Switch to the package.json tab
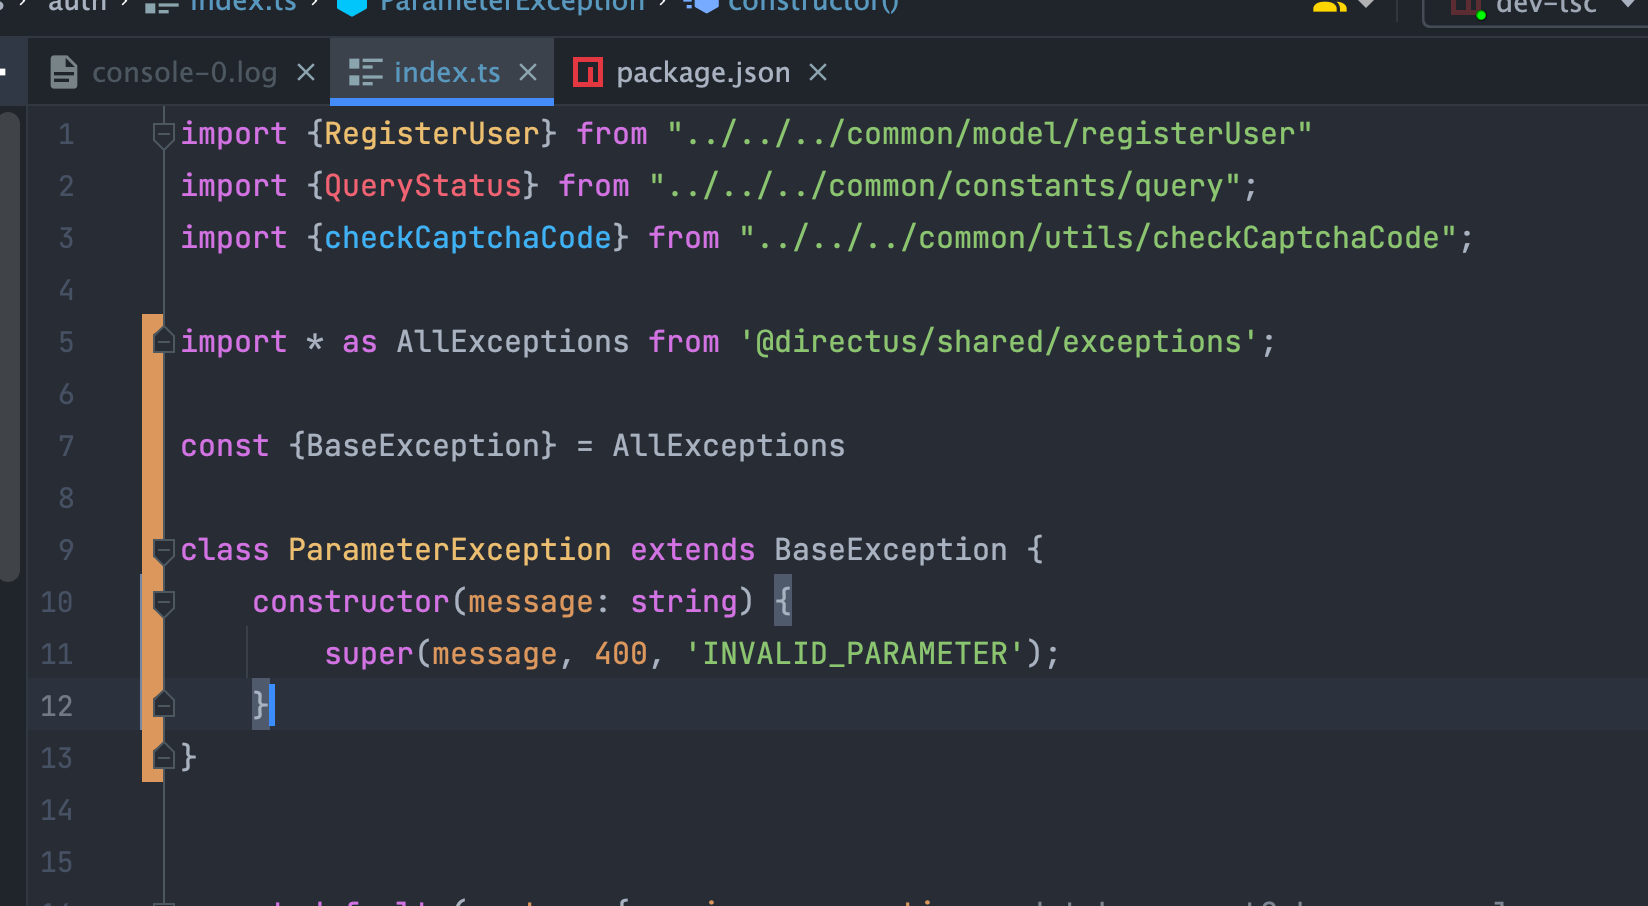Image resolution: width=1648 pixels, height=906 pixels. [702, 72]
